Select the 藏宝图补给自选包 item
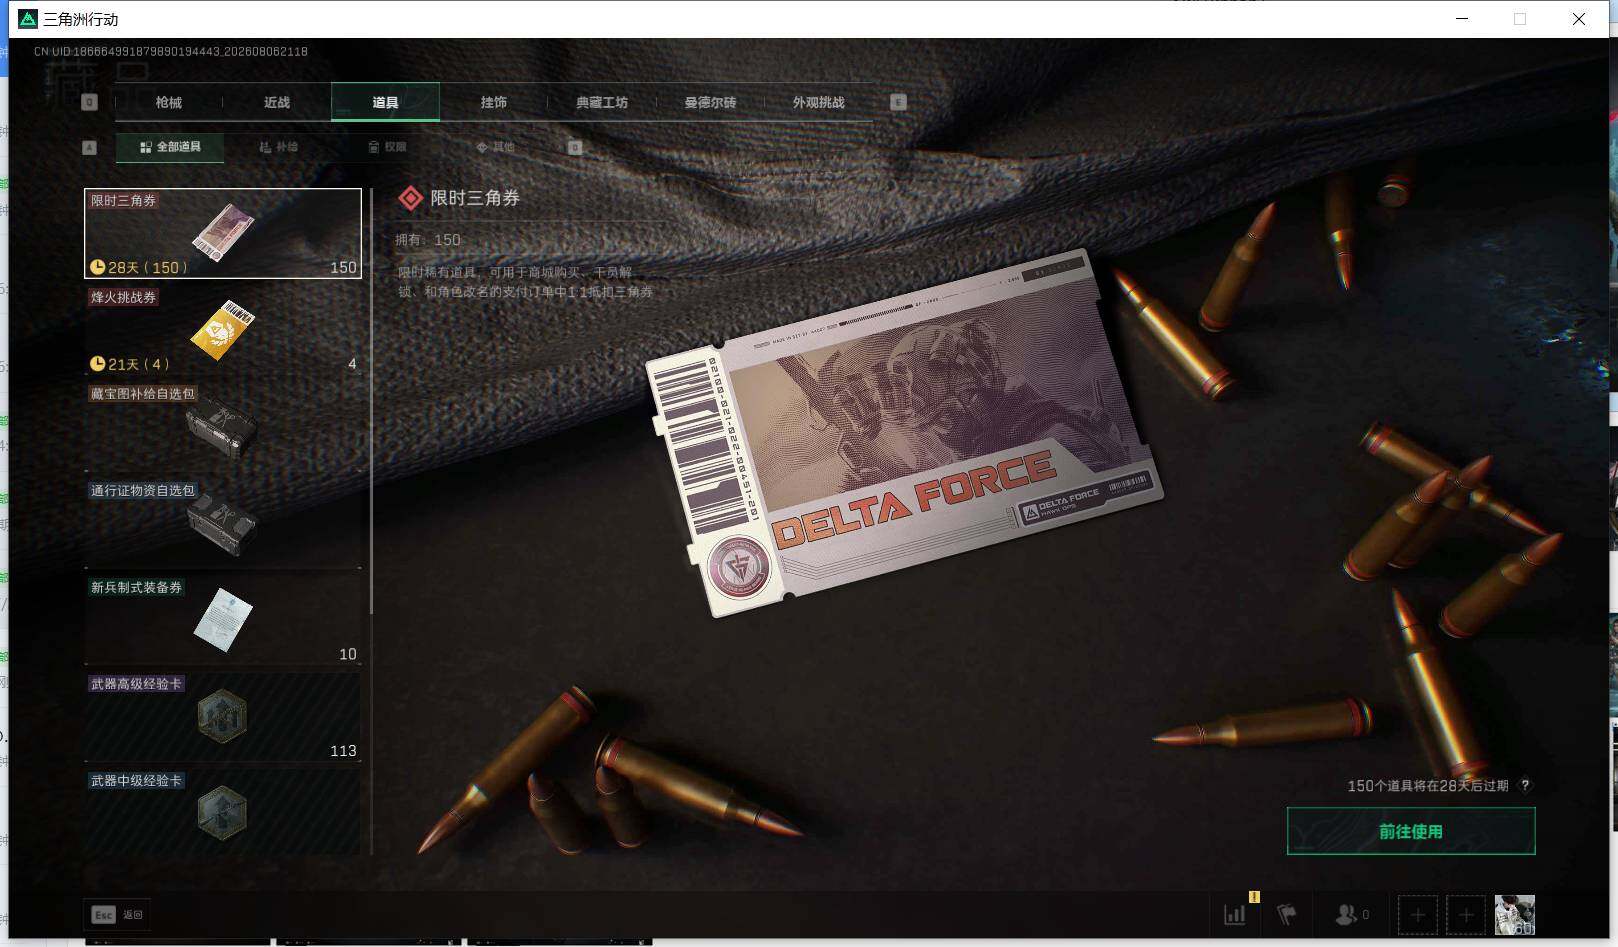Viewport: 1618px width, 947px height. click(x=223, y=427)
